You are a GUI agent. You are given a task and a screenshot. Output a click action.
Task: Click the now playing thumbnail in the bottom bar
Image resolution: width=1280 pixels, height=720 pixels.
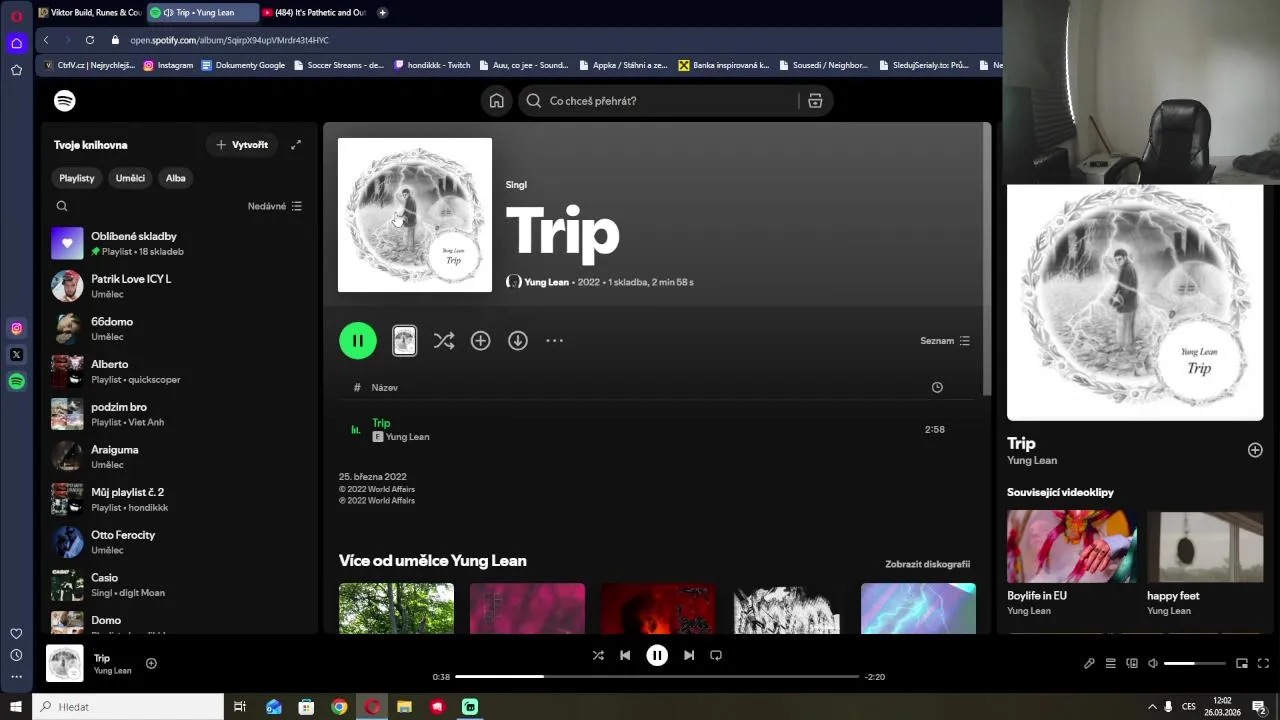[65, 663]
